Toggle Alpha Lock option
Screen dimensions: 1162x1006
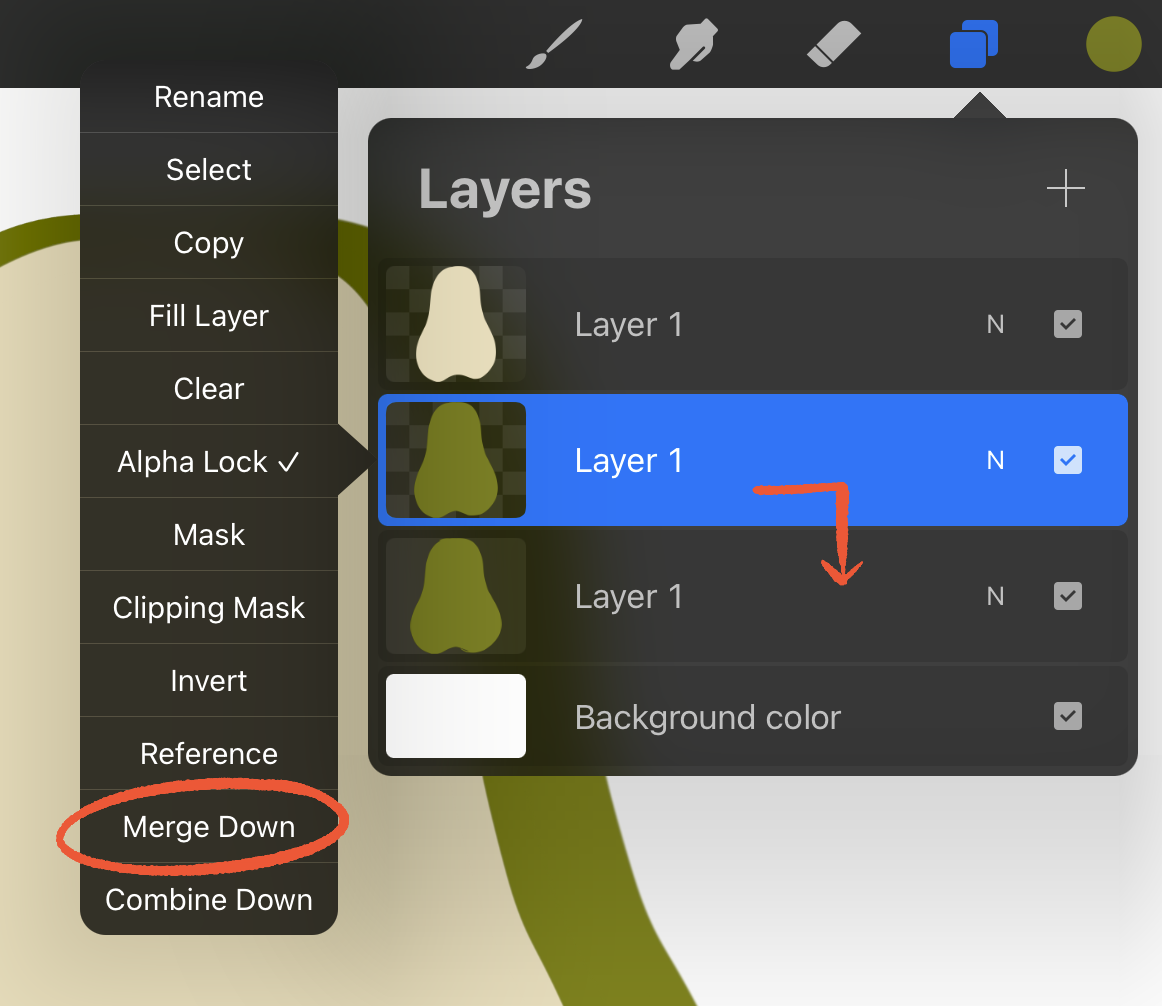[209, 461]
